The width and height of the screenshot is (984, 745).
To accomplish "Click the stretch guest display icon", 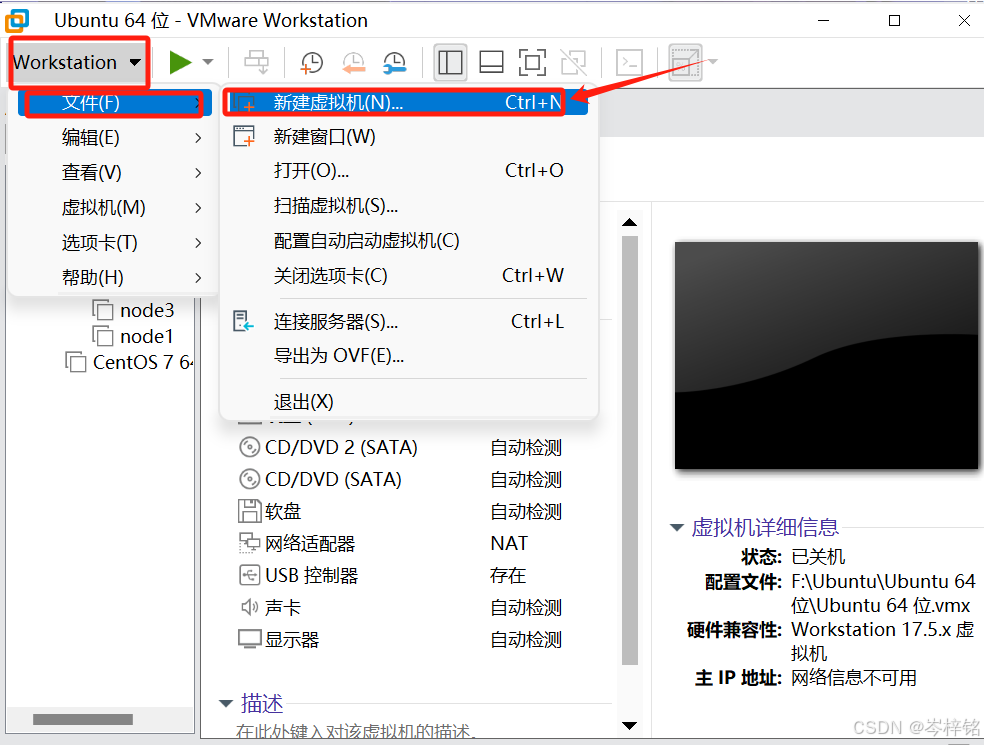I will click(x=685, y=62).
